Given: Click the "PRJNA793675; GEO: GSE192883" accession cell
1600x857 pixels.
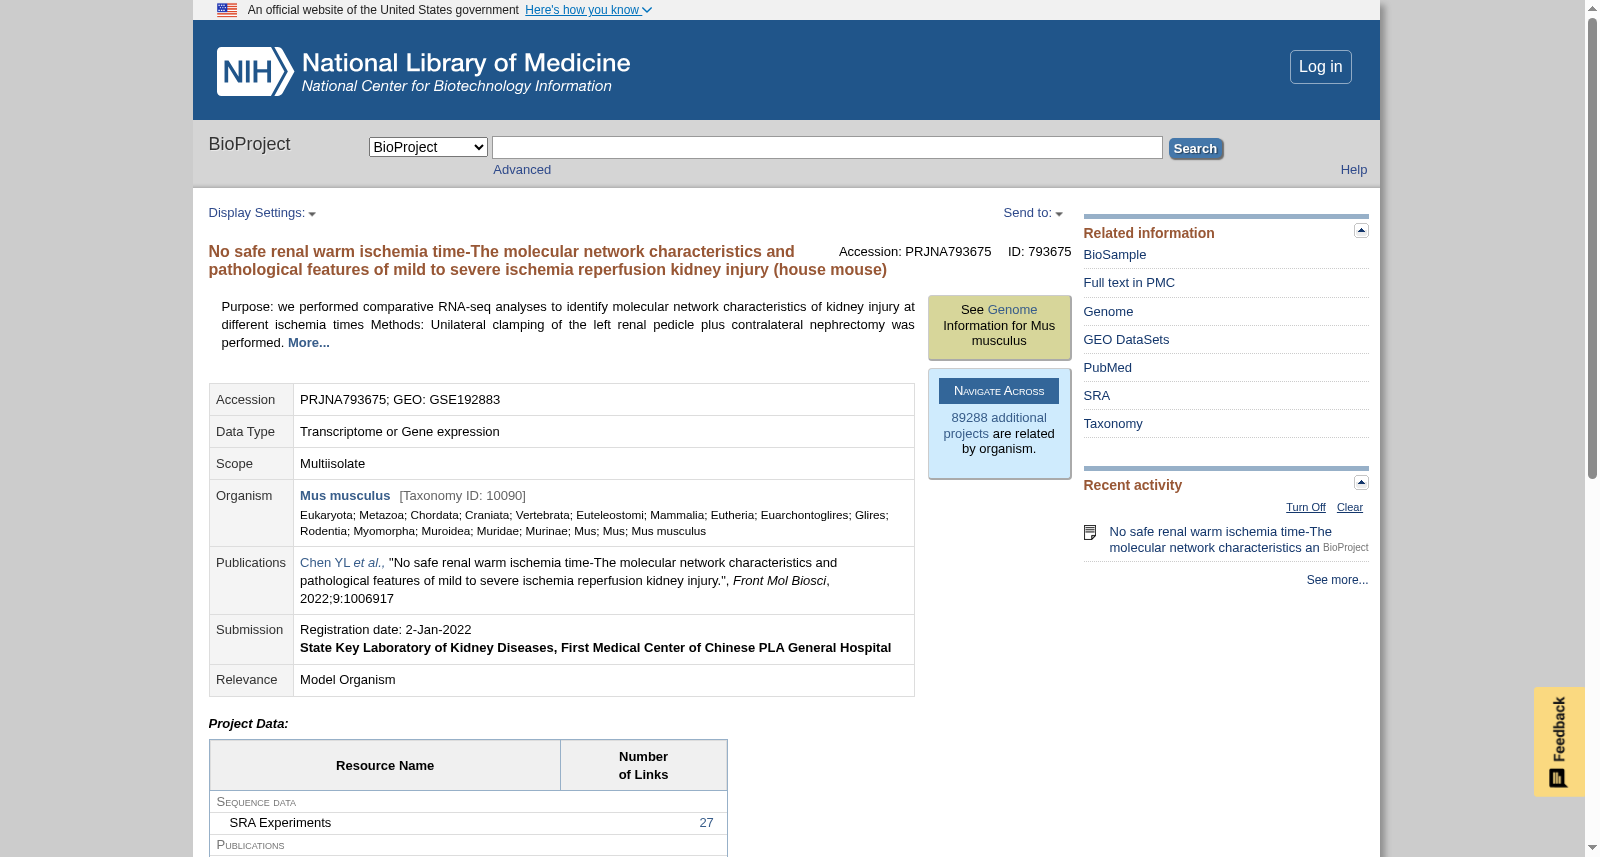Looking at the screenshot, I should [604, 400].
